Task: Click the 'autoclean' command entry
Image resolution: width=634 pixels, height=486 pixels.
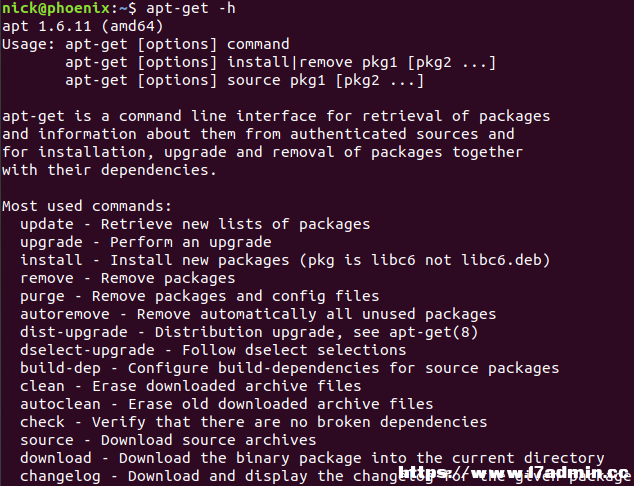Action: coord(61,404)
